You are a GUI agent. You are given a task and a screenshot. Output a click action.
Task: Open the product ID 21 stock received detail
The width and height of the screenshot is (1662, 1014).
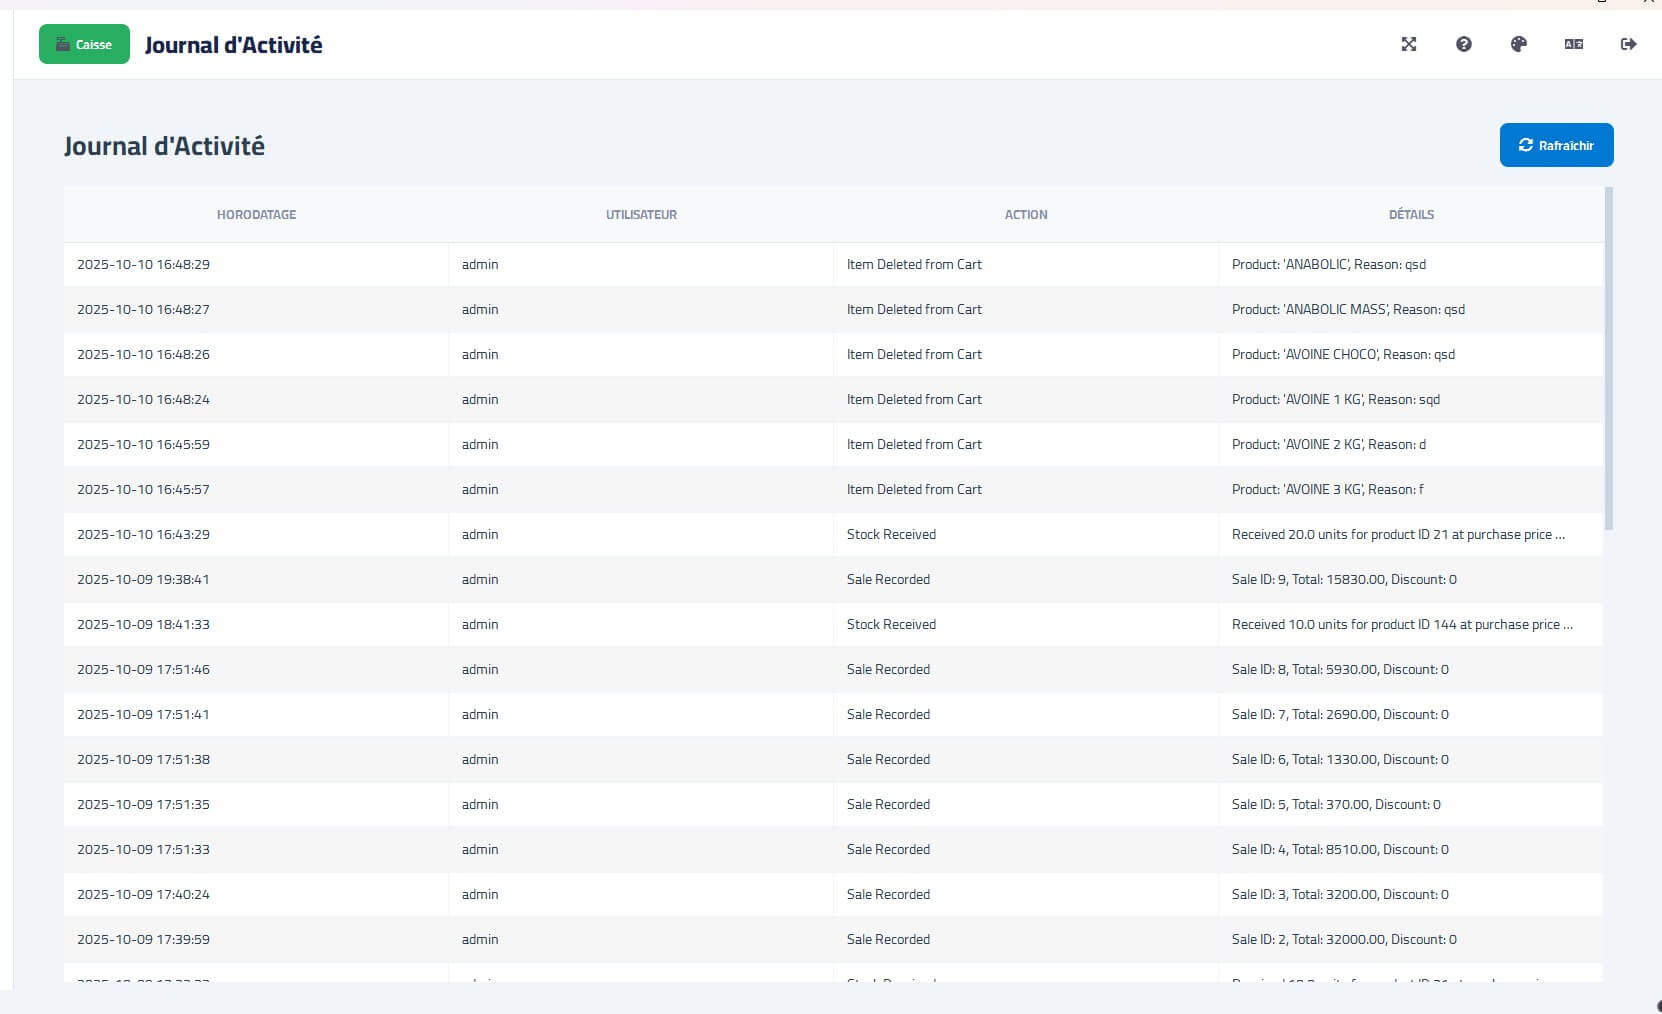point(1397,535)
